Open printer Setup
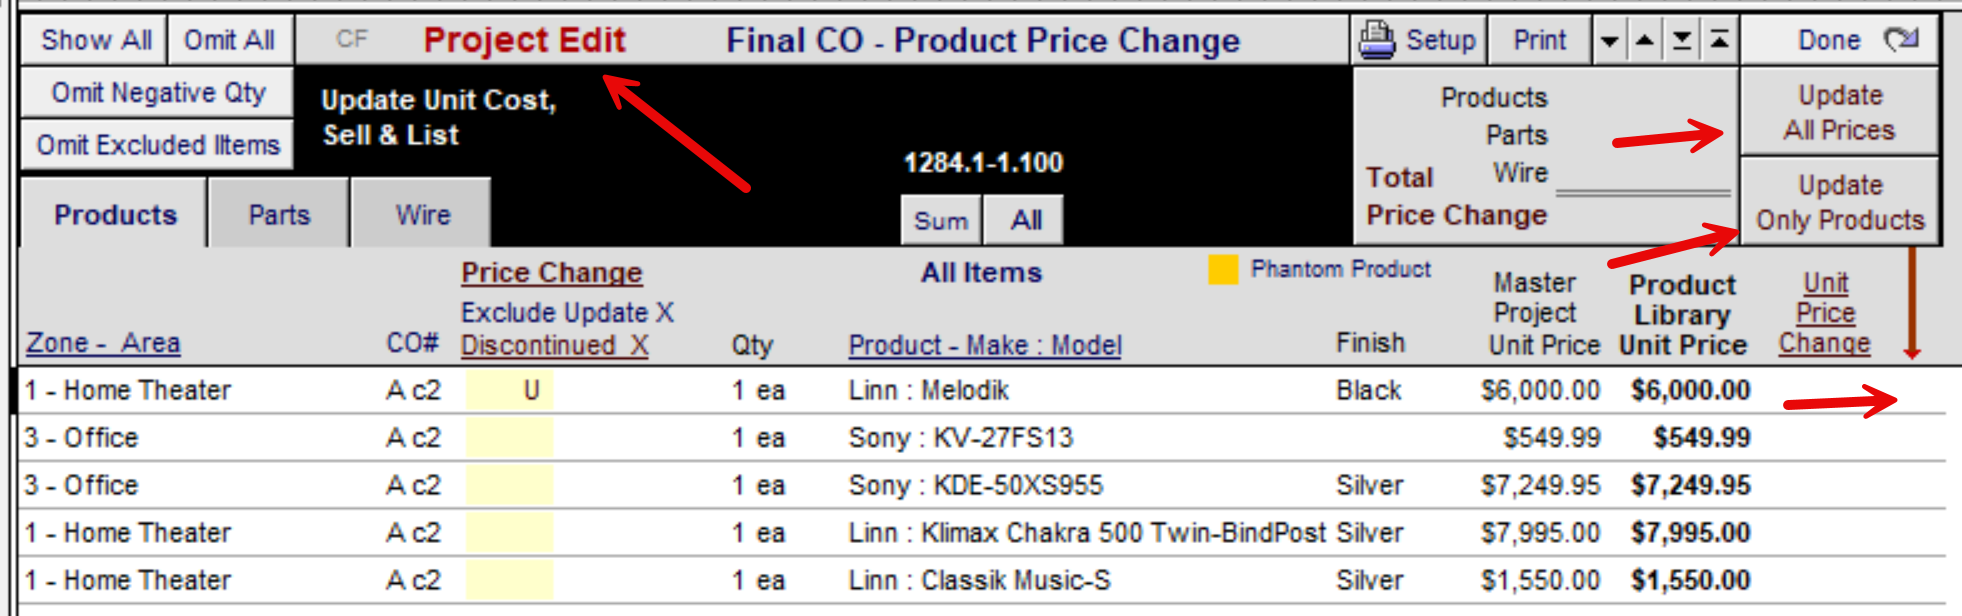 (1418, 40)
